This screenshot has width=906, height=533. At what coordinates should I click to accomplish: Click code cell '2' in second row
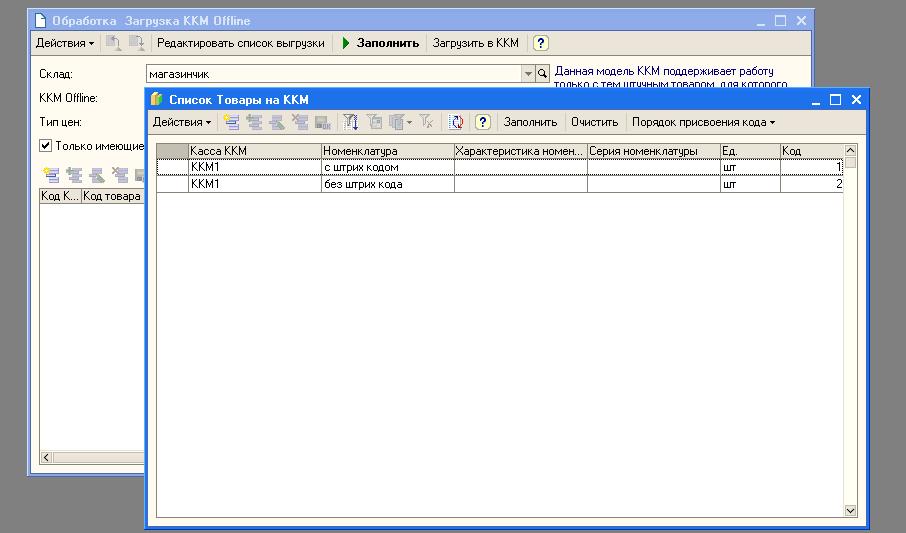tap(812, 184)
